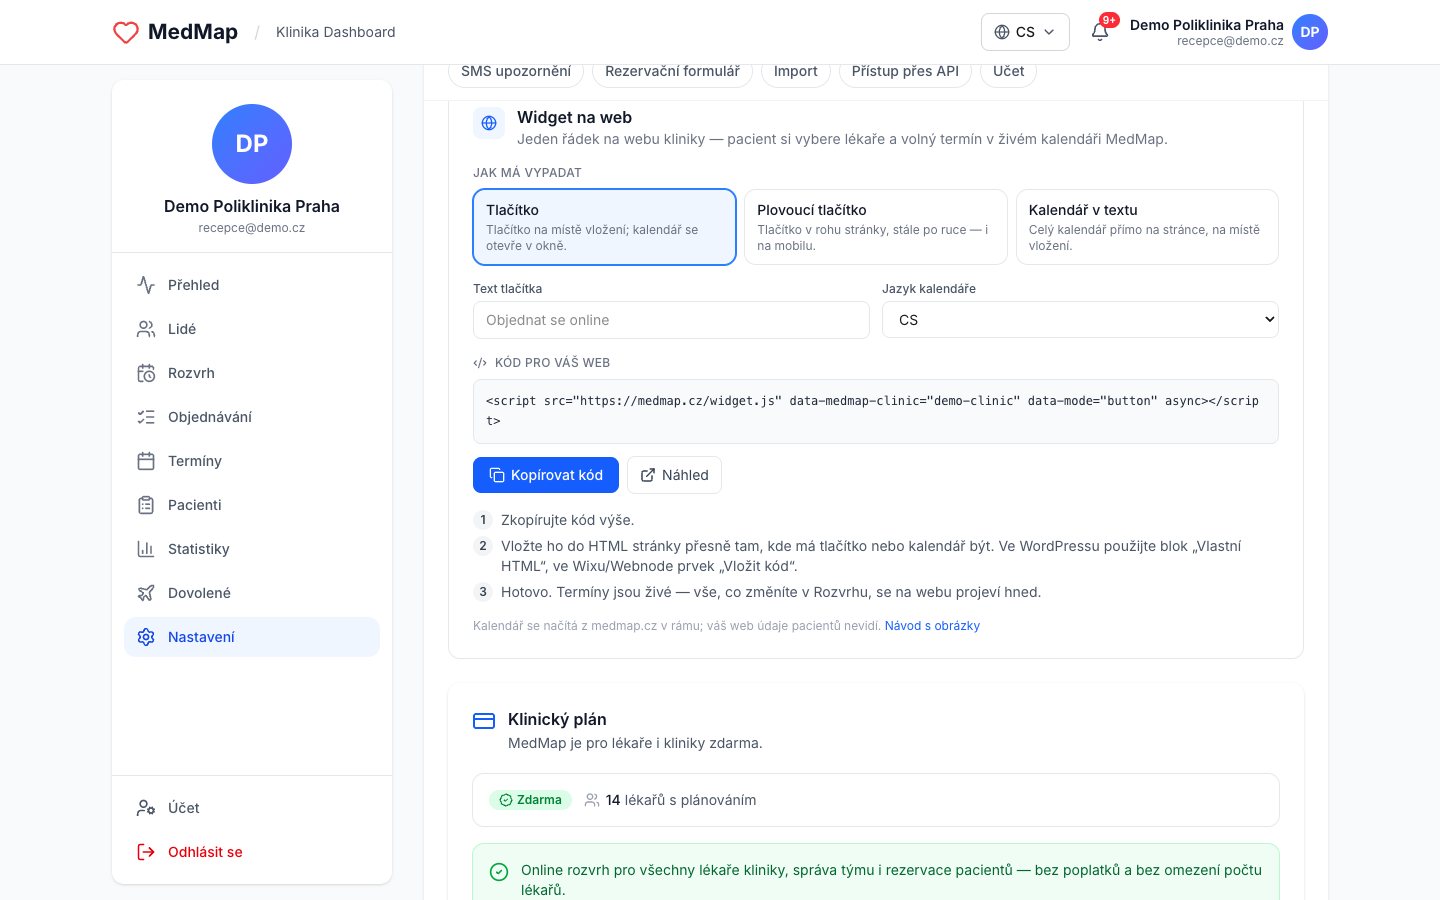Click the DP avatar in the header
The image size is (1440, 900).
point(1310,32)
